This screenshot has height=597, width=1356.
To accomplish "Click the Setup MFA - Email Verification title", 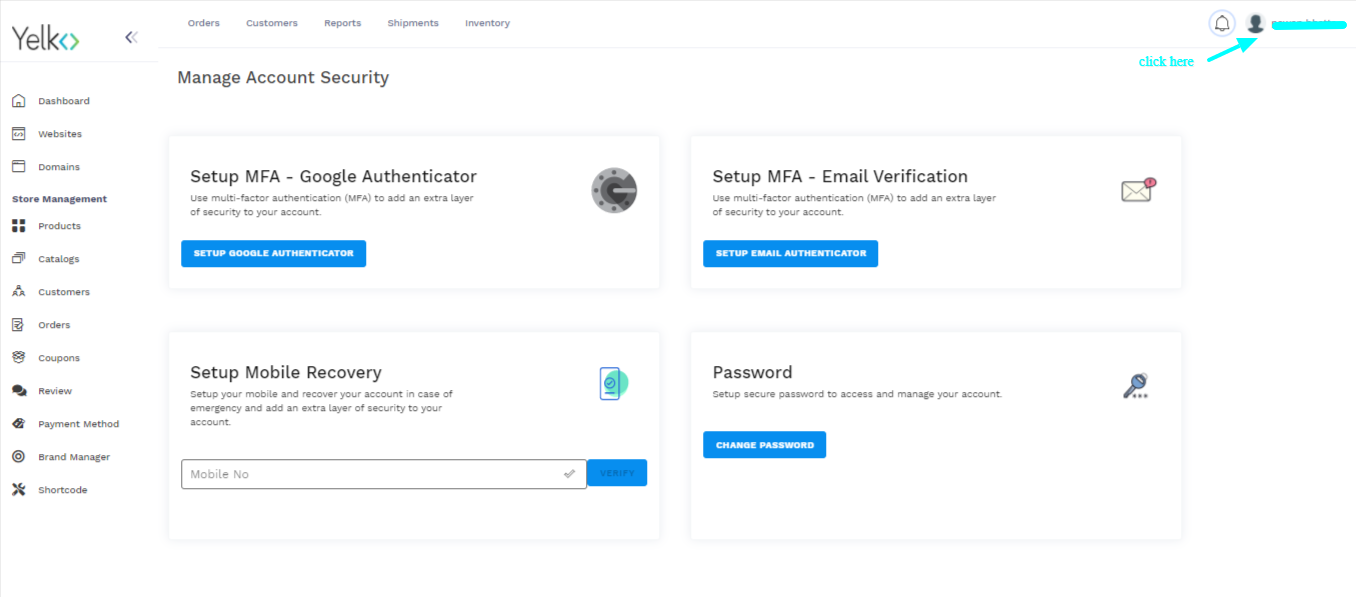I will click(840, 176).
